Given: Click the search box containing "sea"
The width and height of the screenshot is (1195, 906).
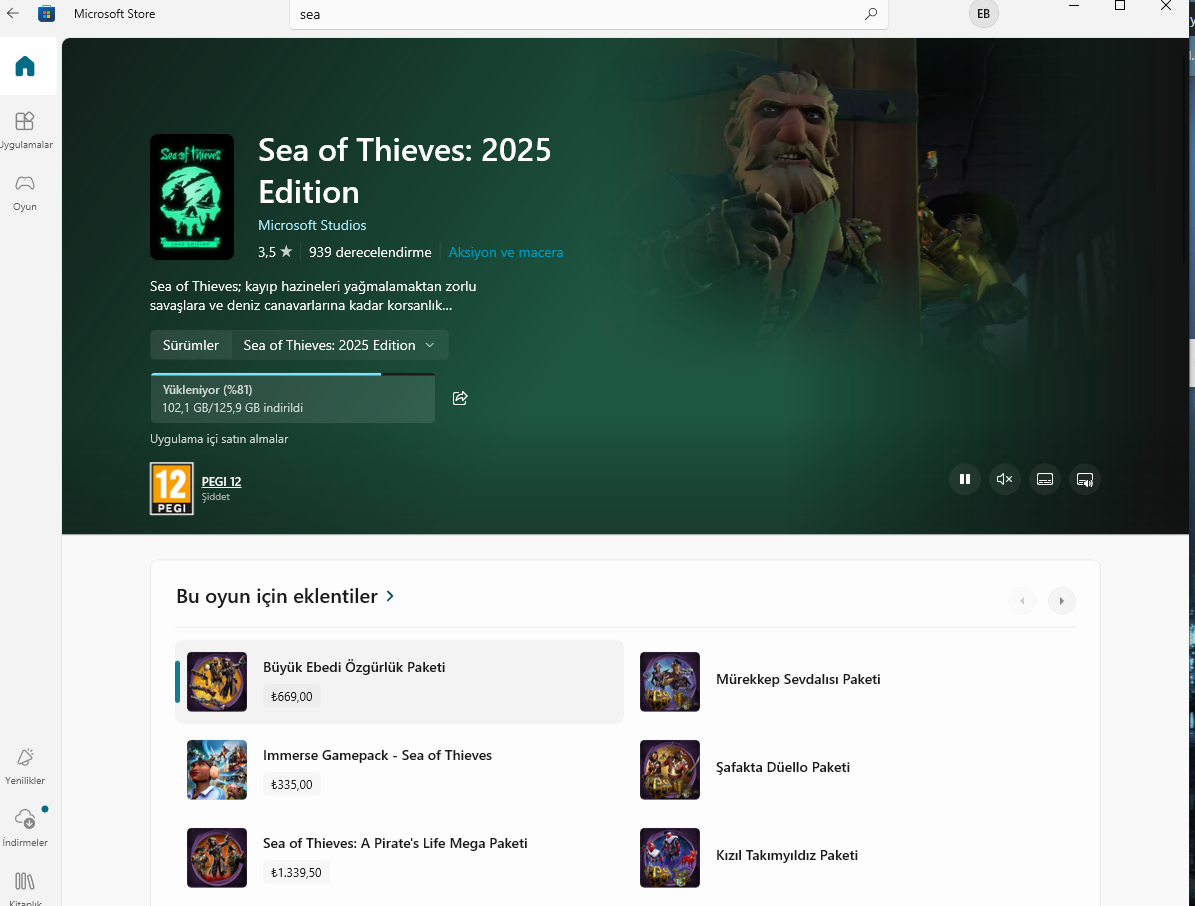Looking at the screenshot, I should point(588,14).
